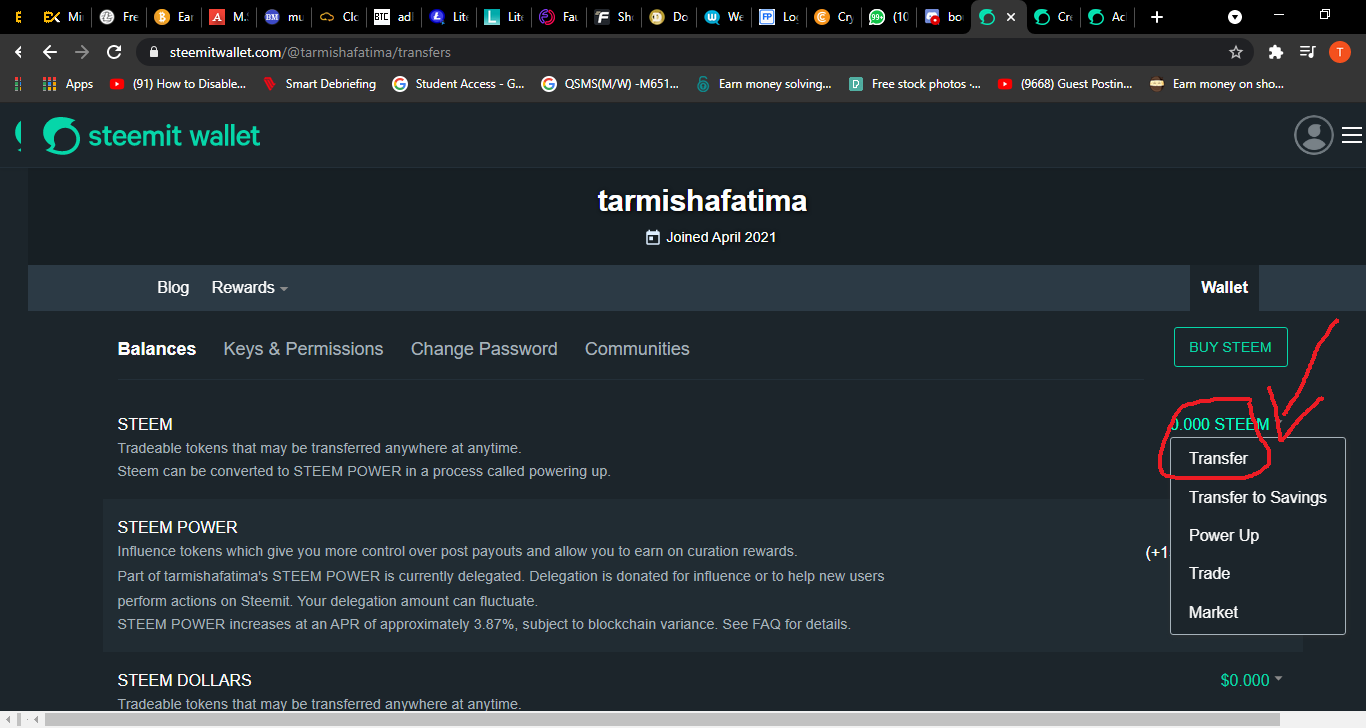Open the 'Earn money solving' bookmark
This screenshot has width=1366, height=728.
(x=763, y=84)
